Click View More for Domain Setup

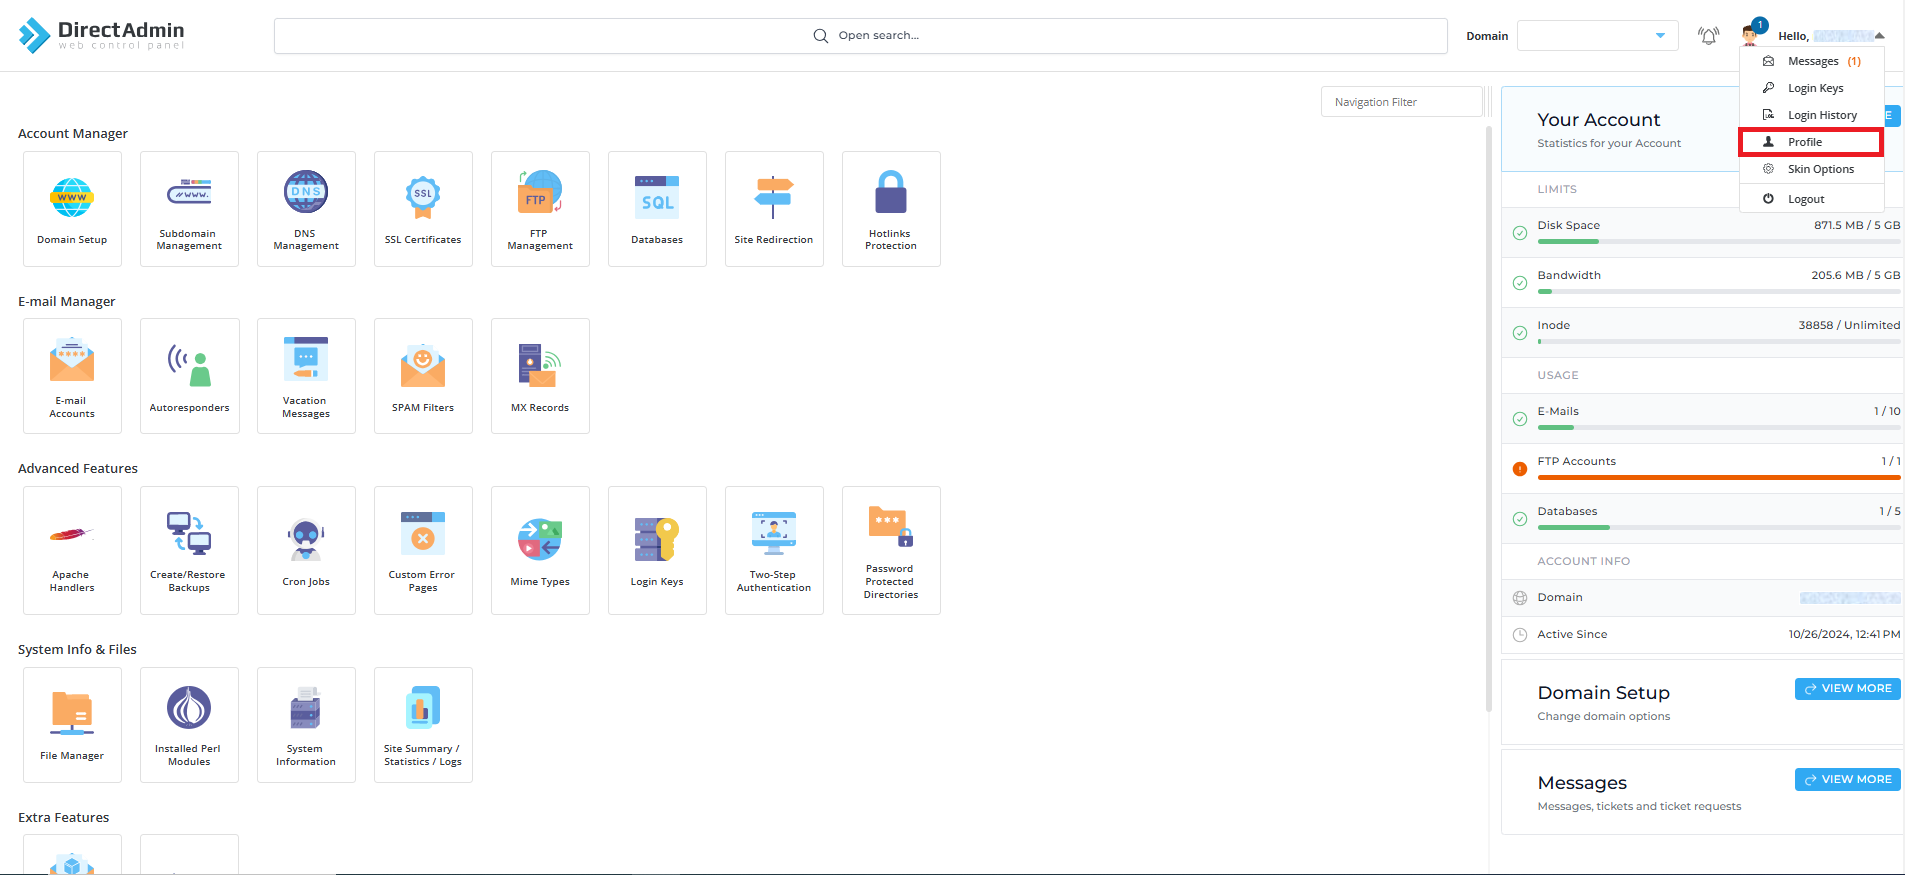[x=1847, y=689]
